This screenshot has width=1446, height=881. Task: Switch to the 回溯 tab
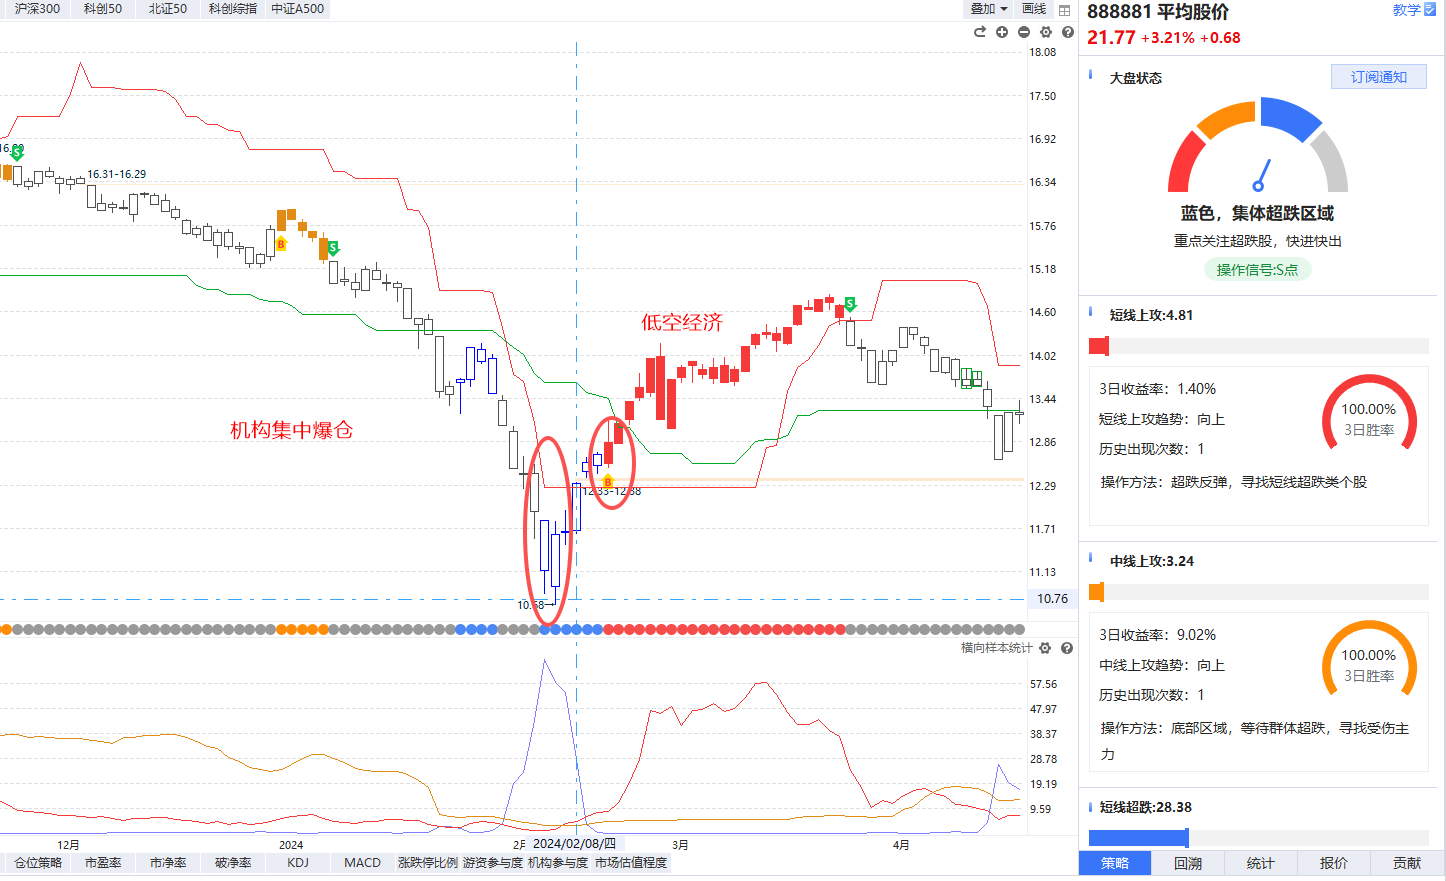click(x=1188, y=863)
